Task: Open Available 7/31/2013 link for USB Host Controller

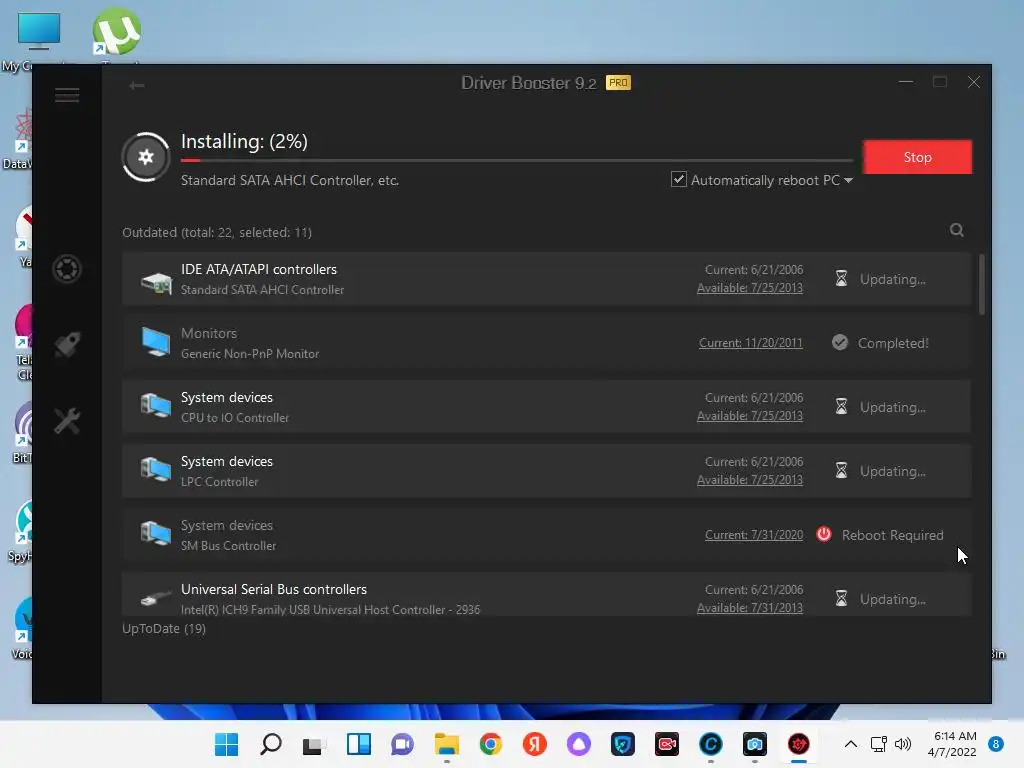Action: click(x=750, y=607)
